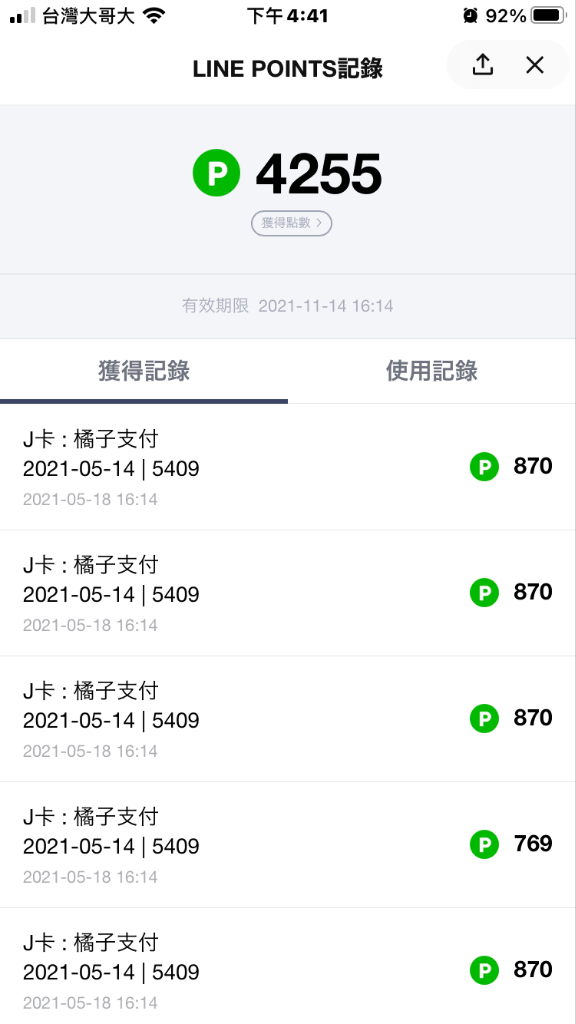Tap the alarm clock status icon

click(x=470, y=16)
